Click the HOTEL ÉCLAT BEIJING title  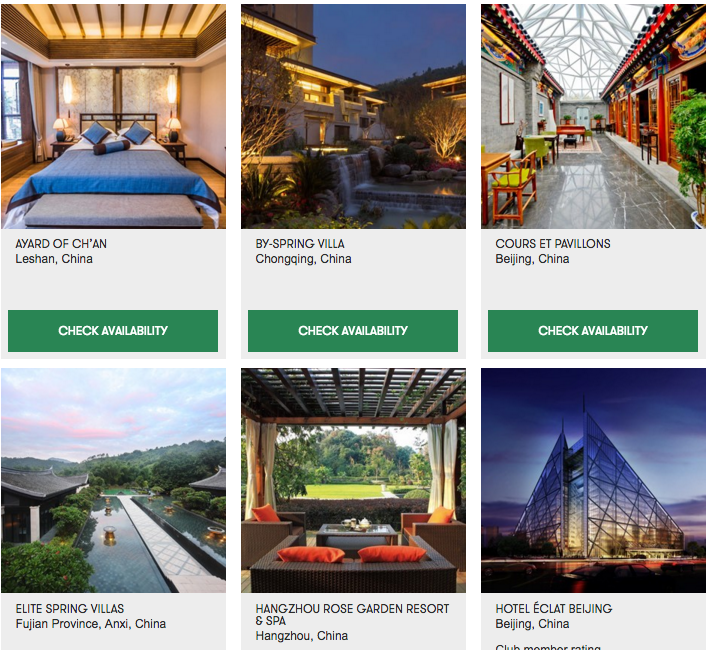pos(554,608)
